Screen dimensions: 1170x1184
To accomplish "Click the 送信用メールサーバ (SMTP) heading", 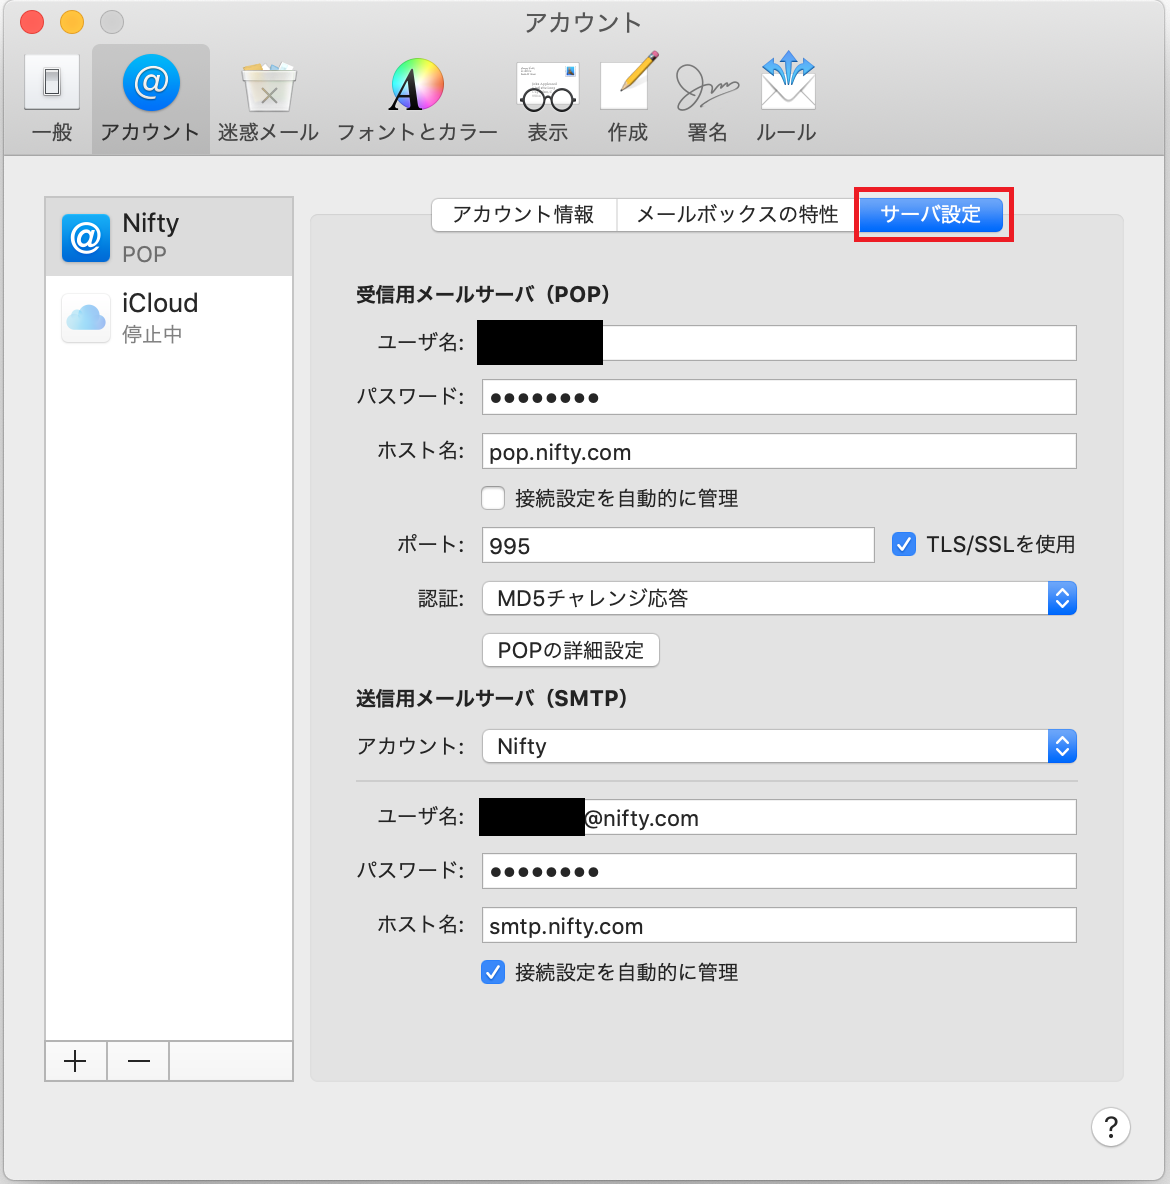I will [x=492, y=698].
